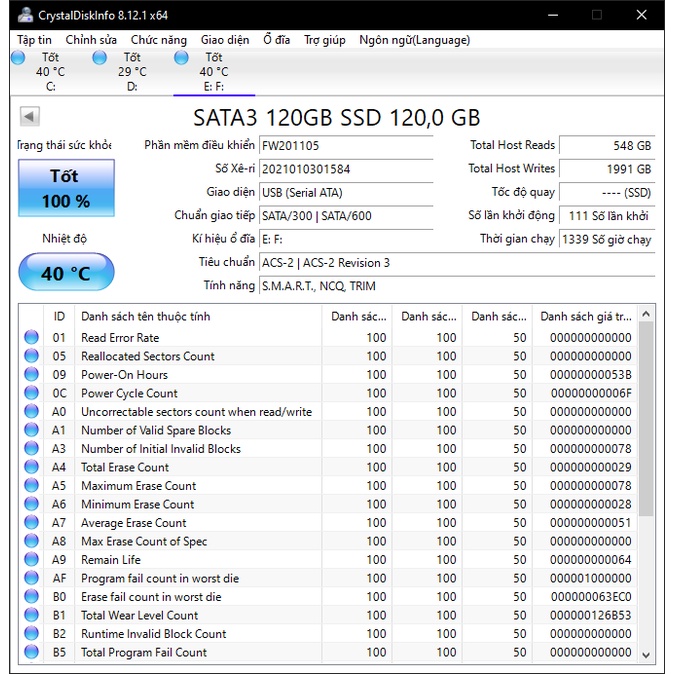Click features field S.M.A.R.T., NCQ, TRIM
Image resolution: width=674 pixels, height=674 pixels.
pos(457,286)
